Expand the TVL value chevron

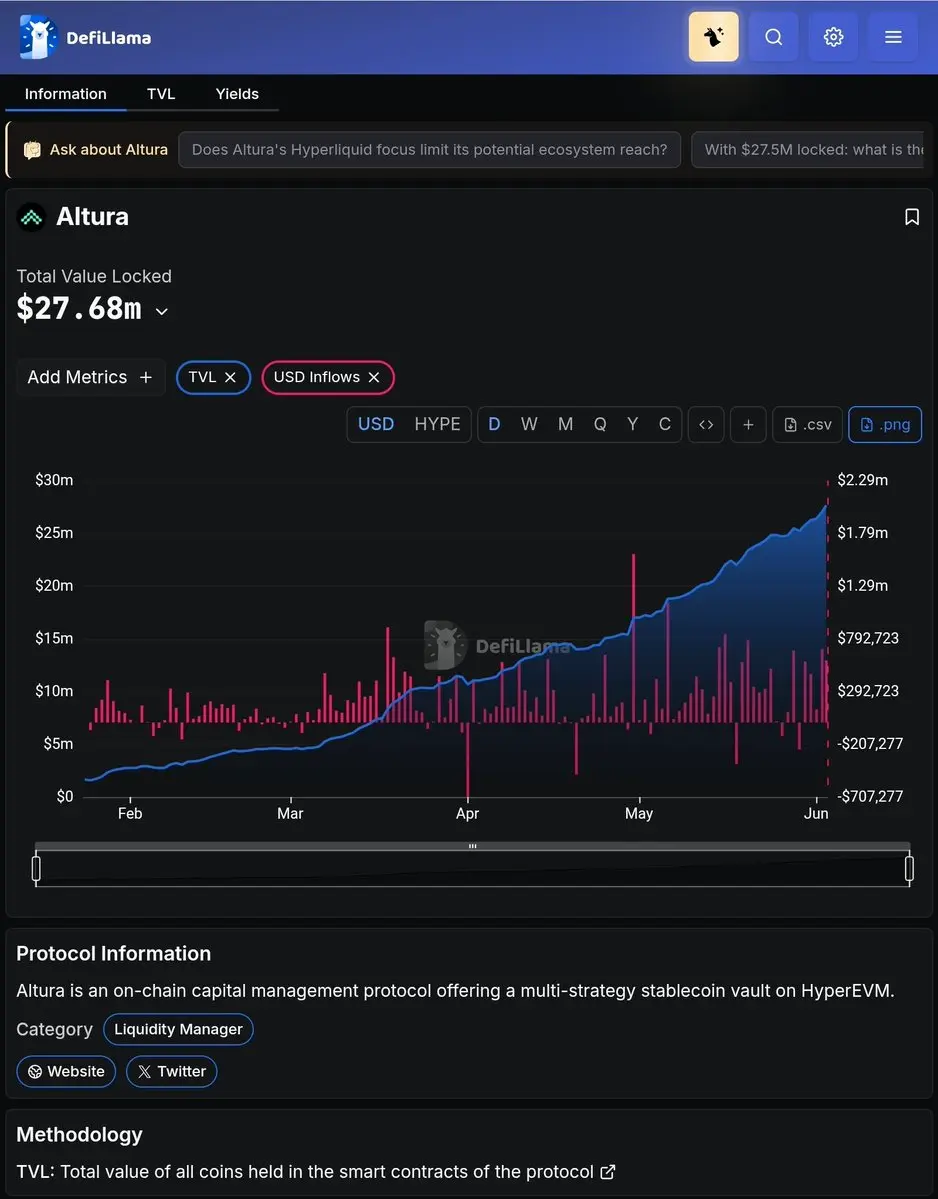tap(161, 311)
